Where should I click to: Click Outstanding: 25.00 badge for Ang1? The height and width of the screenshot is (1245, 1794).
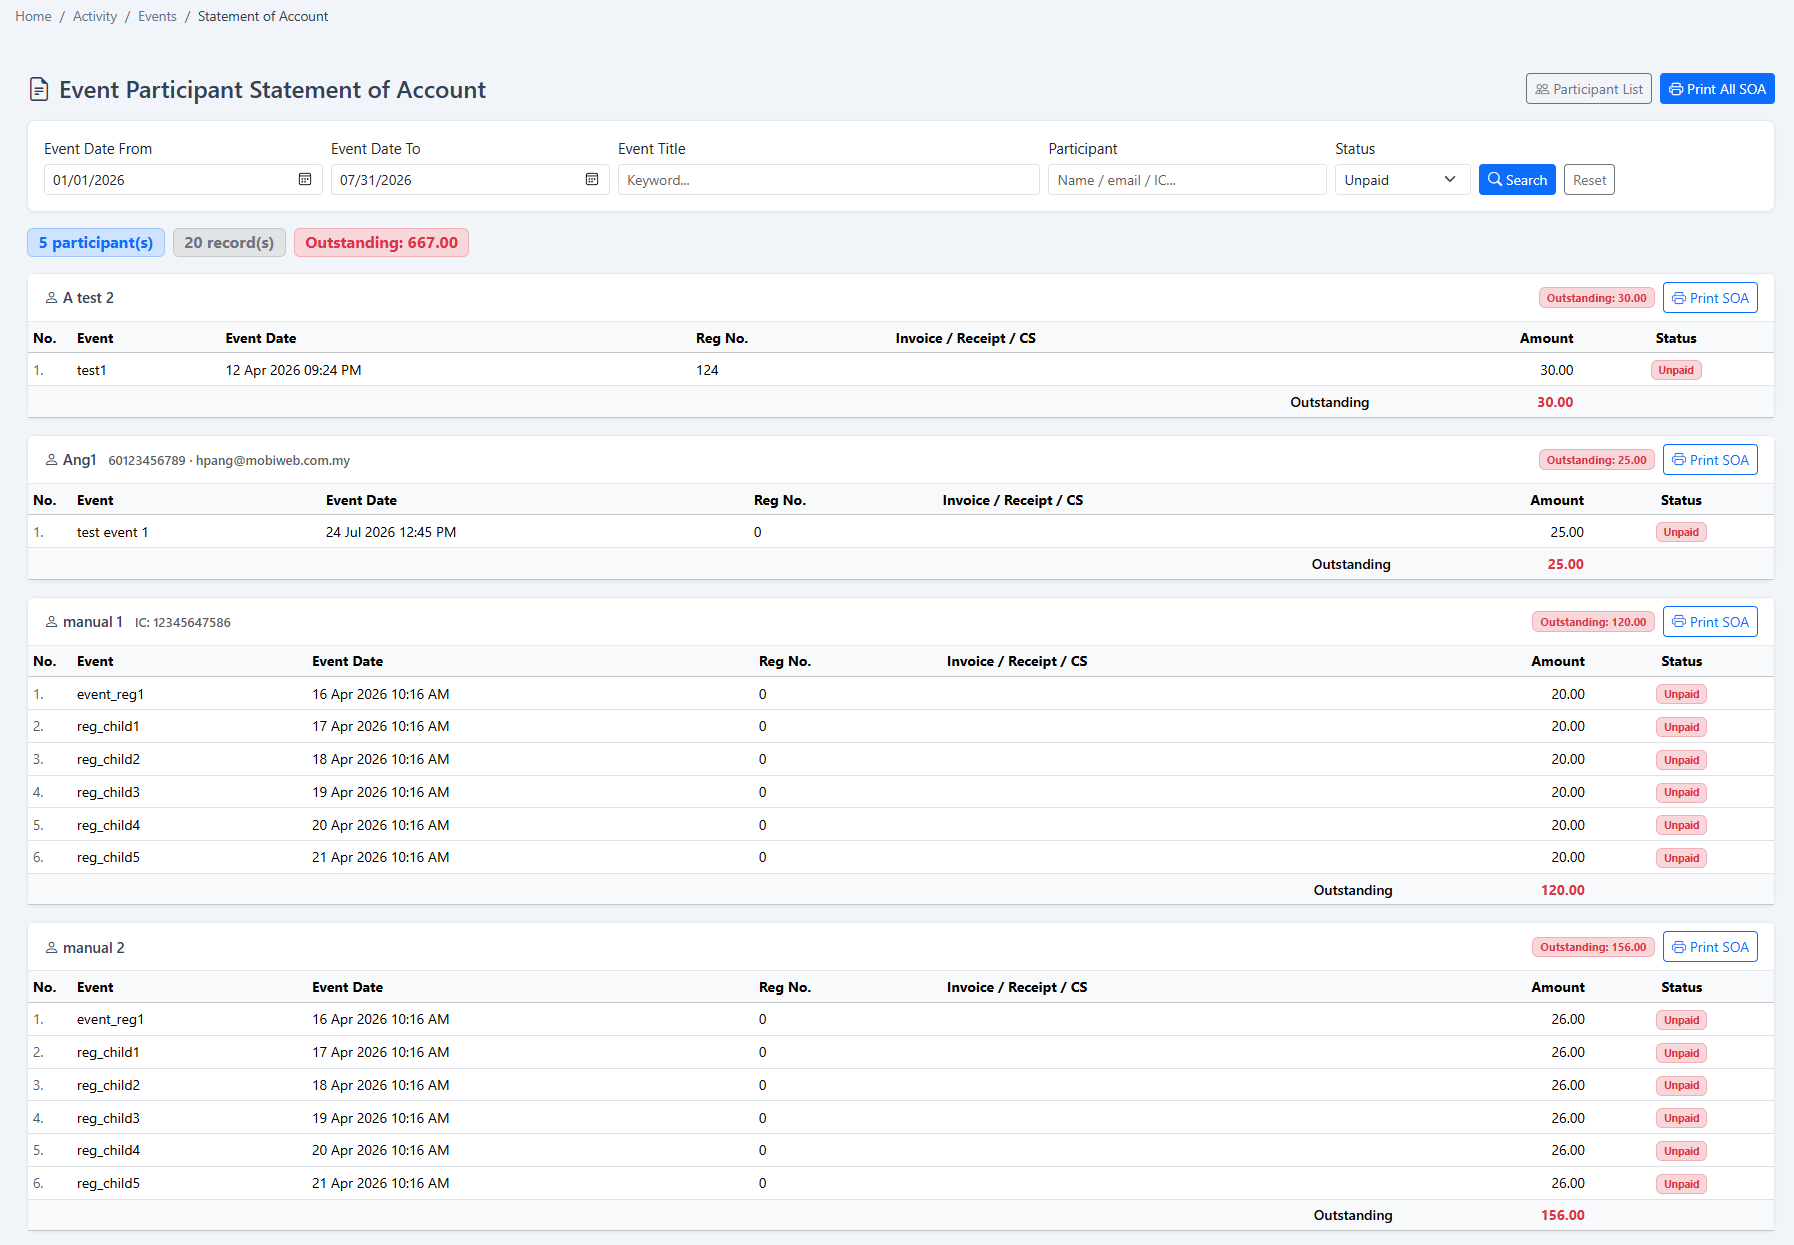point(1596,460)
